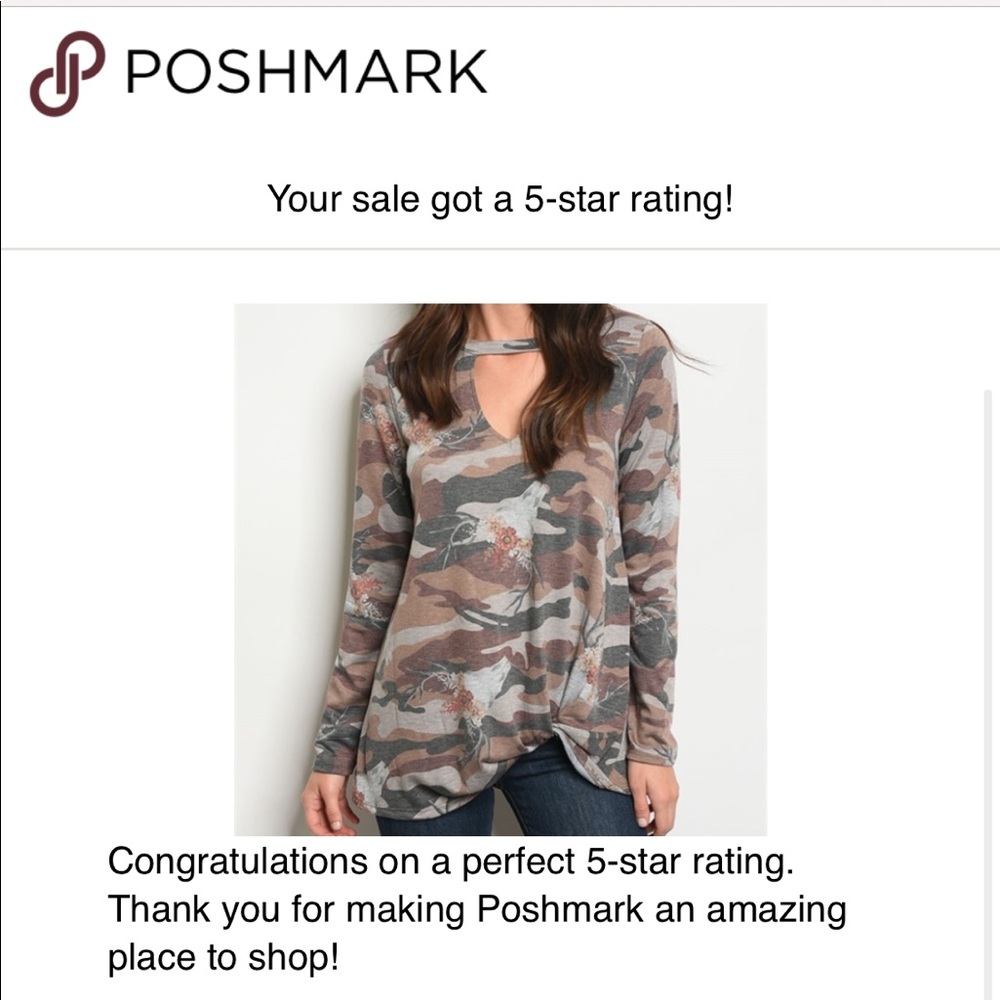Select the "Your sale got a 5-star rating!" heading
Viewport: 1000px width, 1000px height.
point(500,198)
